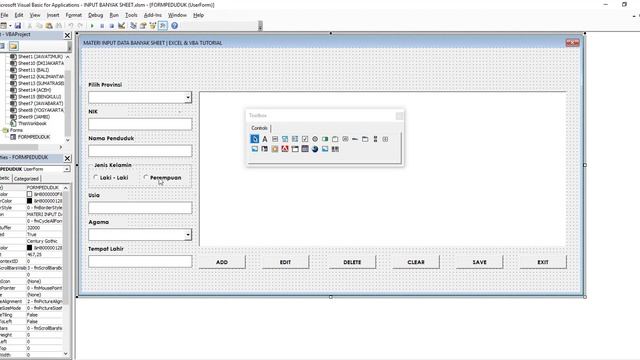Select the Laki - Laki radio button
This screenshot has height=360, width=640.
96,178
